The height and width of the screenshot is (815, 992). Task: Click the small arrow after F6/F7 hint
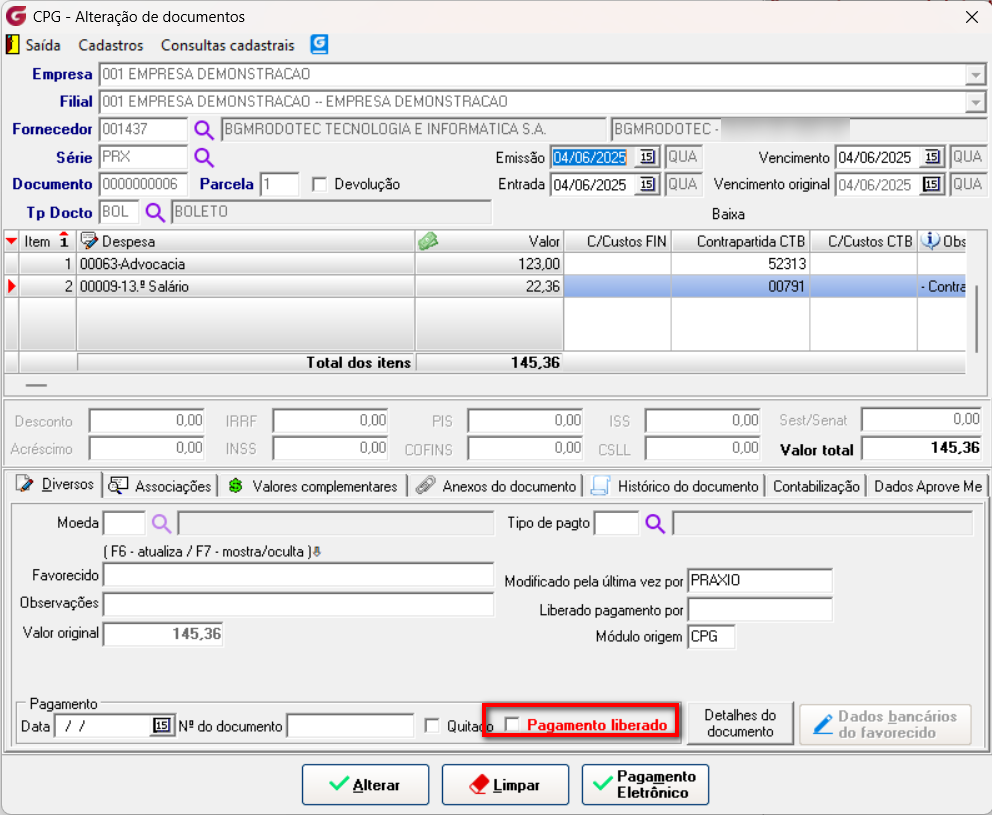pyautogui.click(x=317, y=552)
